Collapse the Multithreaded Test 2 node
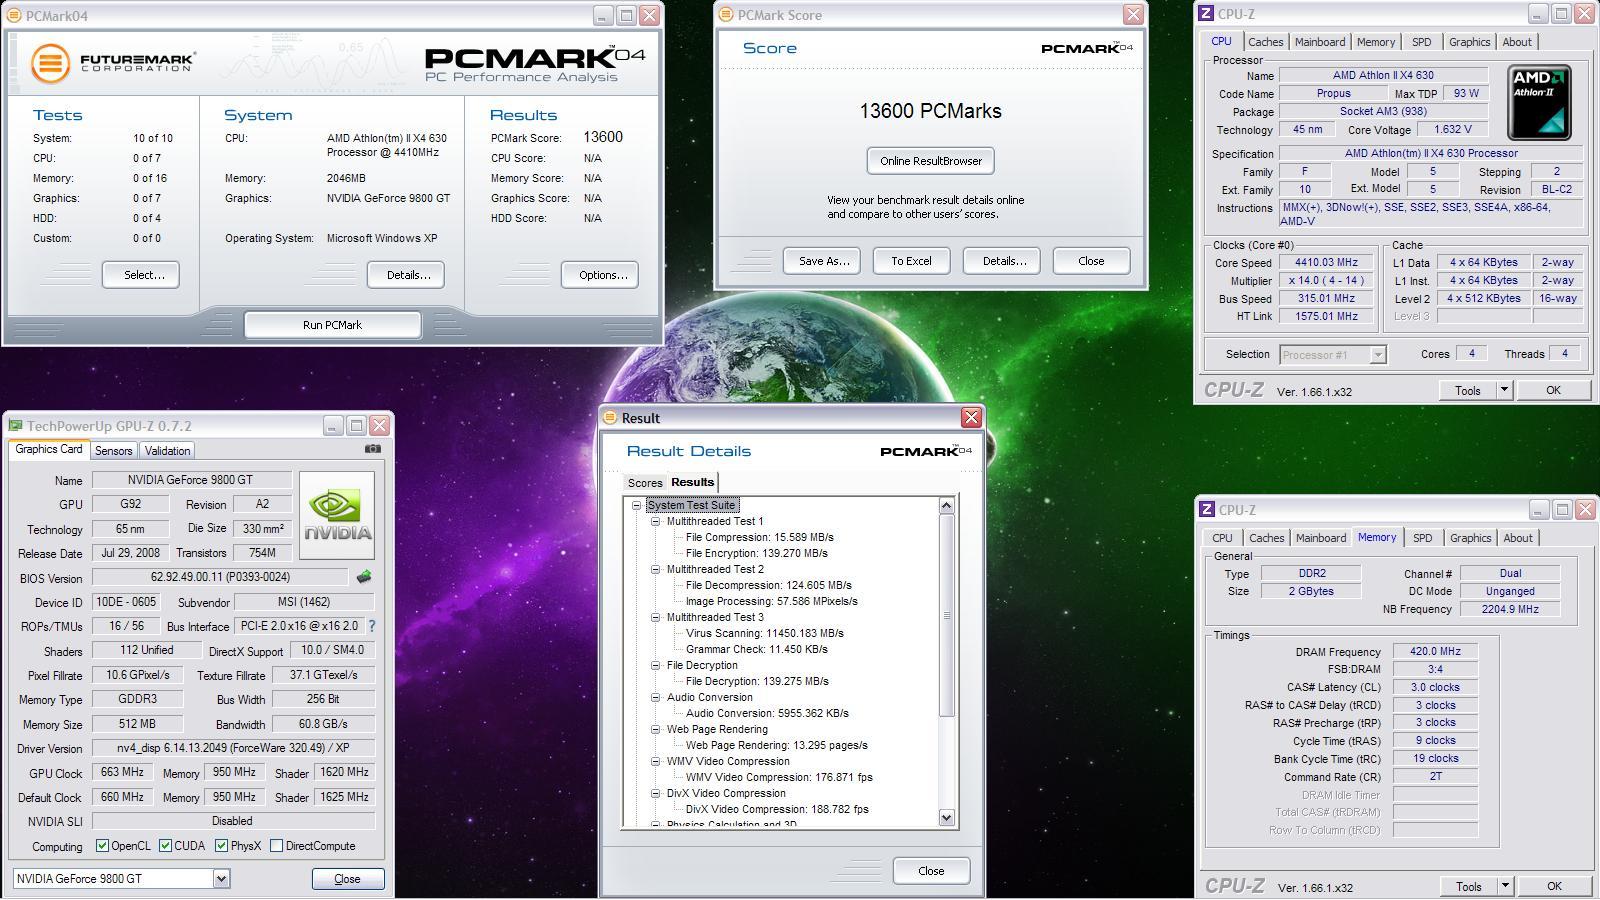This screenshot has height=900, width=1600. point(656,569)
